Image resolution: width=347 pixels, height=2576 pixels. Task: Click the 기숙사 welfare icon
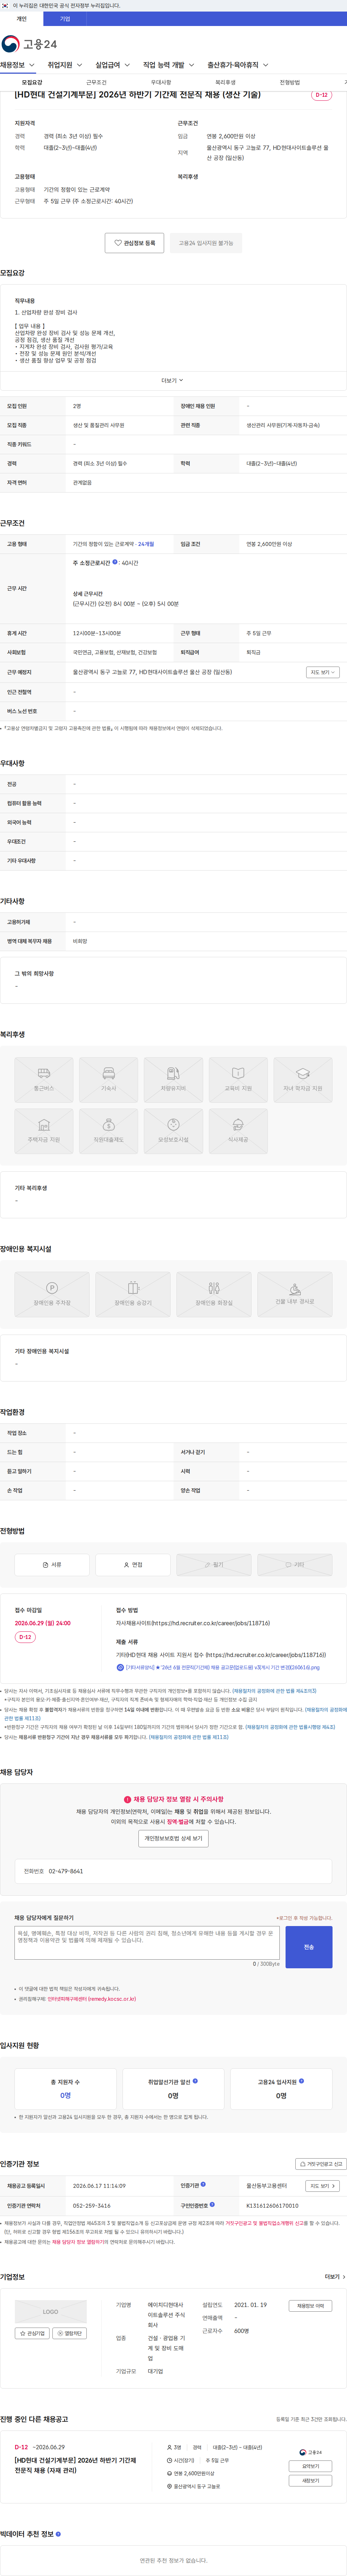click(108, 1080)
